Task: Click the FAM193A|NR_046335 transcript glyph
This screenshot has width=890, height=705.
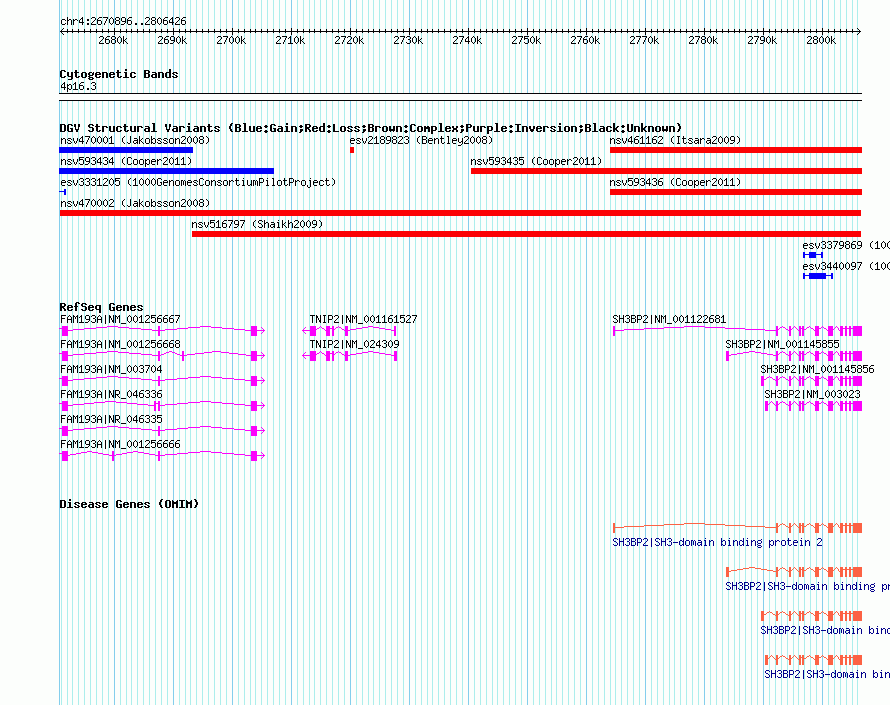Action: [x=162, y=430]
